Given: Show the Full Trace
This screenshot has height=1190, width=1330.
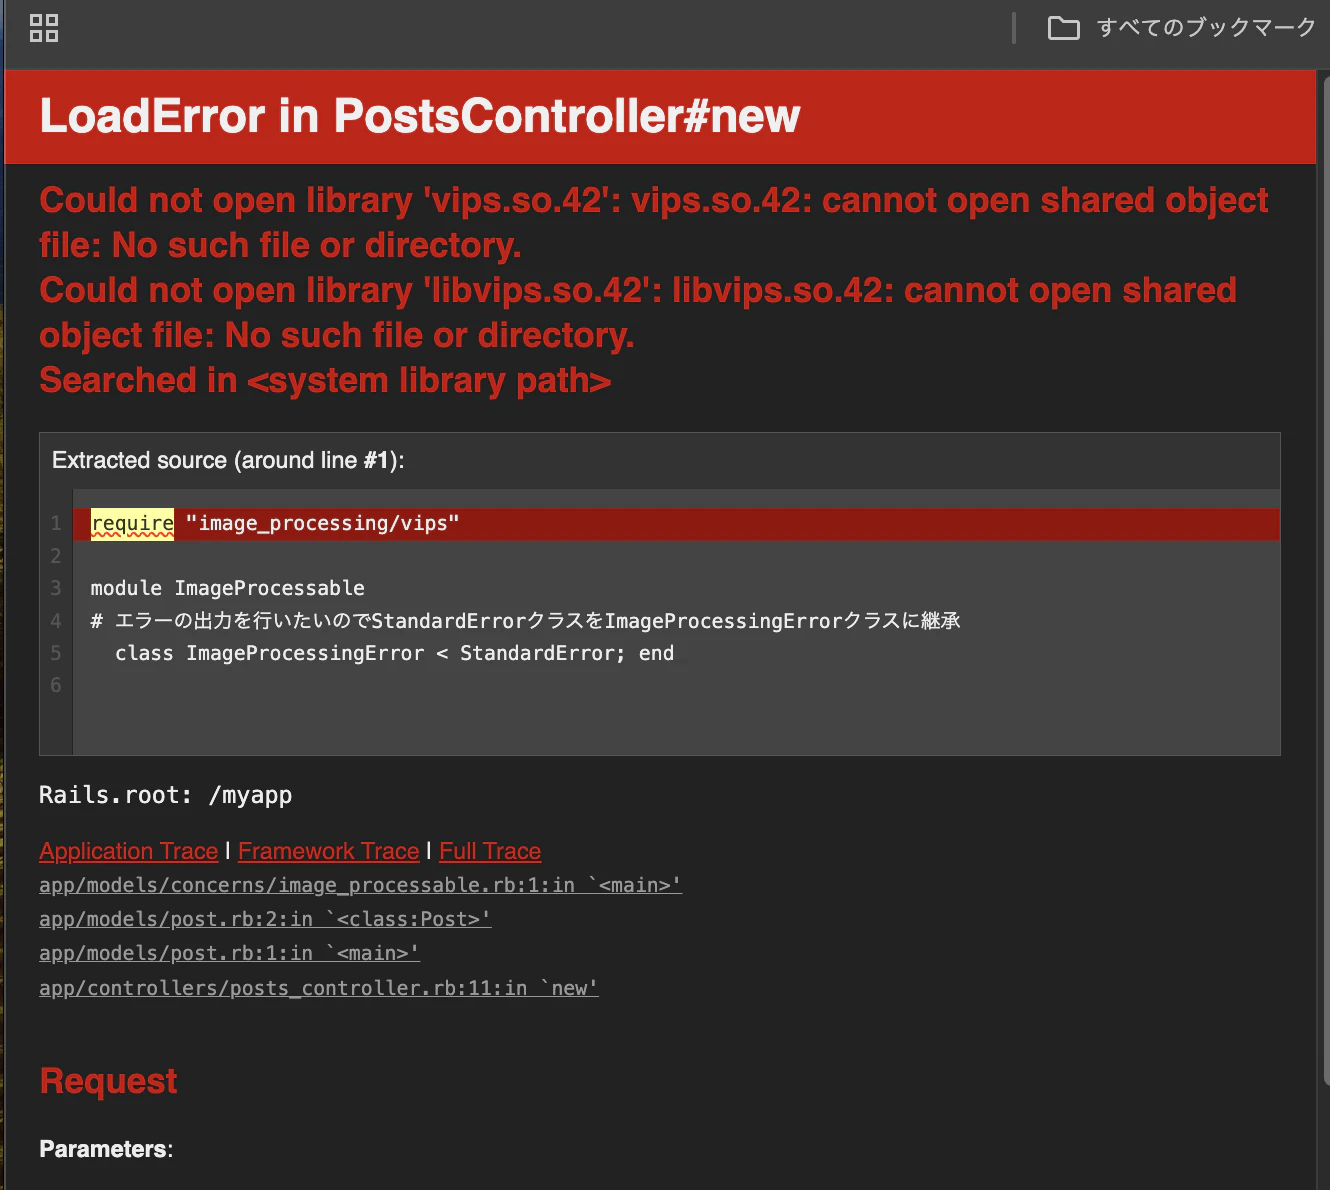Looking at the screenshot, I should (x=490, y=851).
